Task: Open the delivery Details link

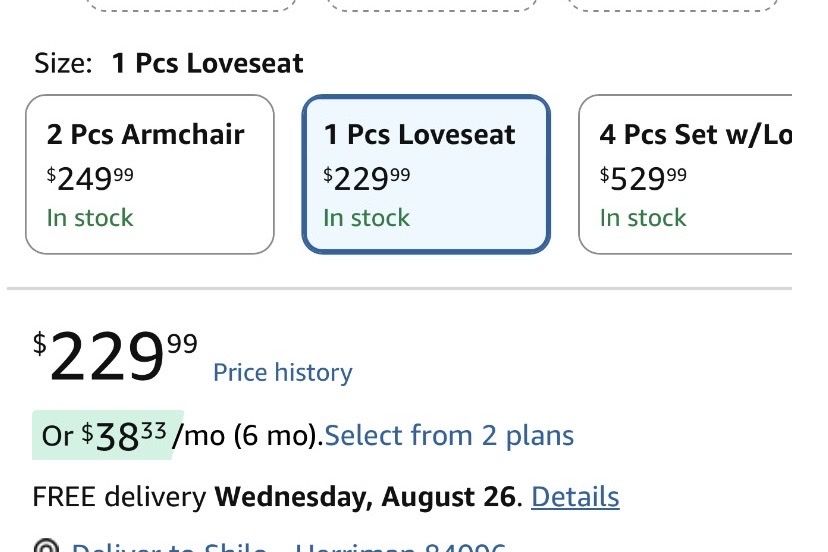Action: click(x=575, y=497)
